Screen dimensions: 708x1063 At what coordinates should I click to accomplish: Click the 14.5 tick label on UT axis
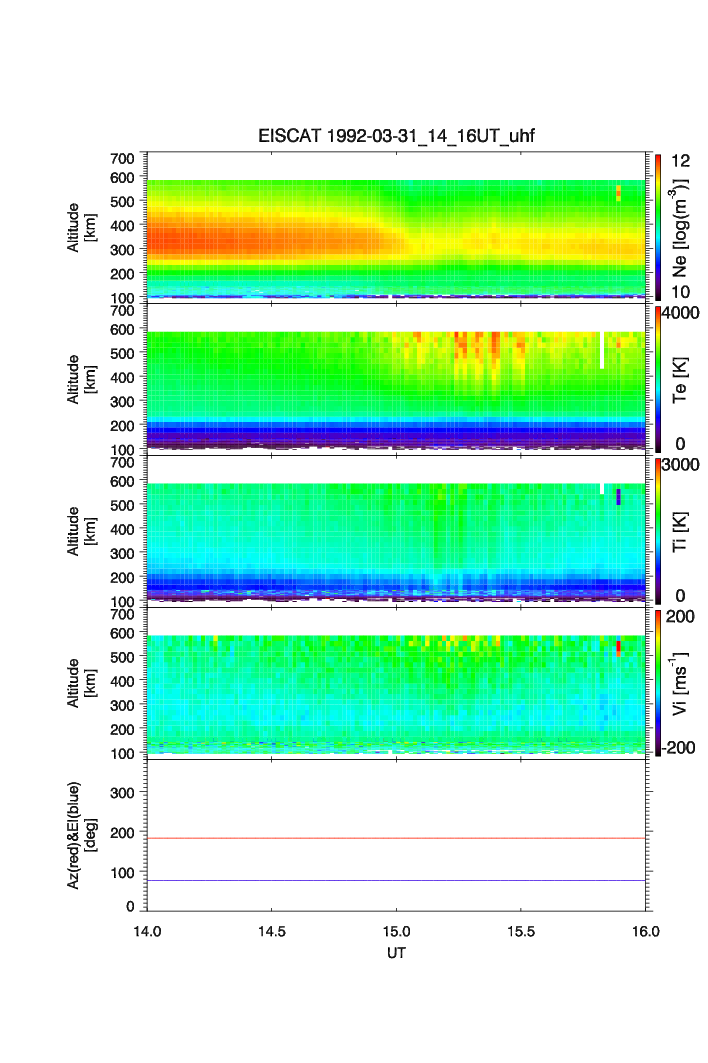[271, 931]
